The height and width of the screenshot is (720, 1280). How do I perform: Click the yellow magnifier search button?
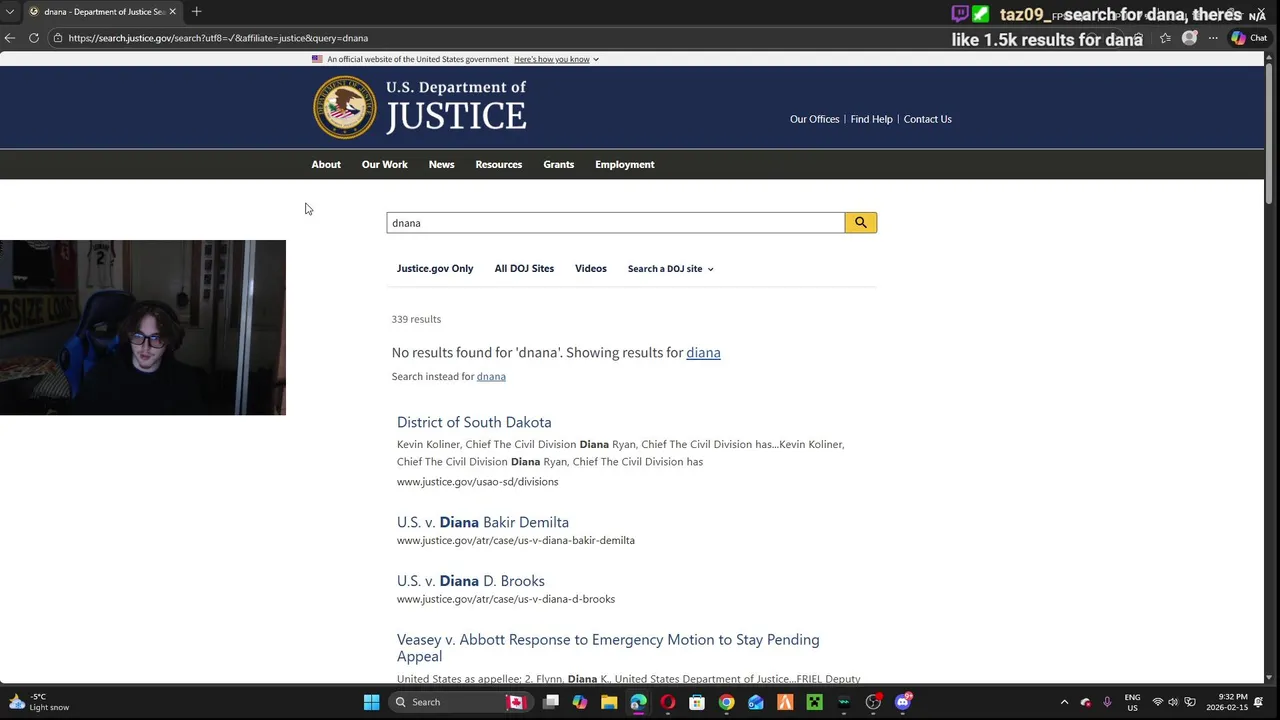pos(860,223)
